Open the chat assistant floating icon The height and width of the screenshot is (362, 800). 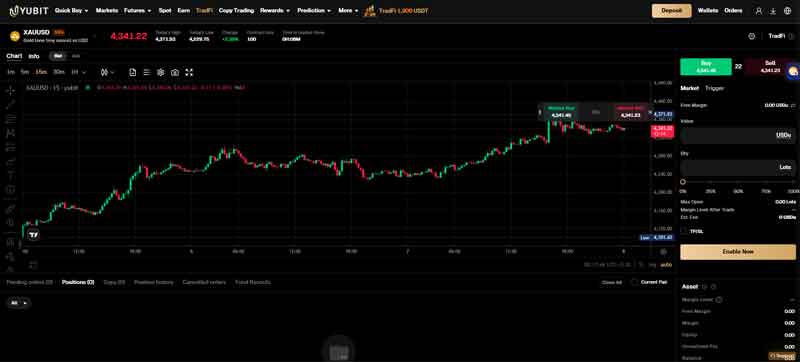[793, 71]
